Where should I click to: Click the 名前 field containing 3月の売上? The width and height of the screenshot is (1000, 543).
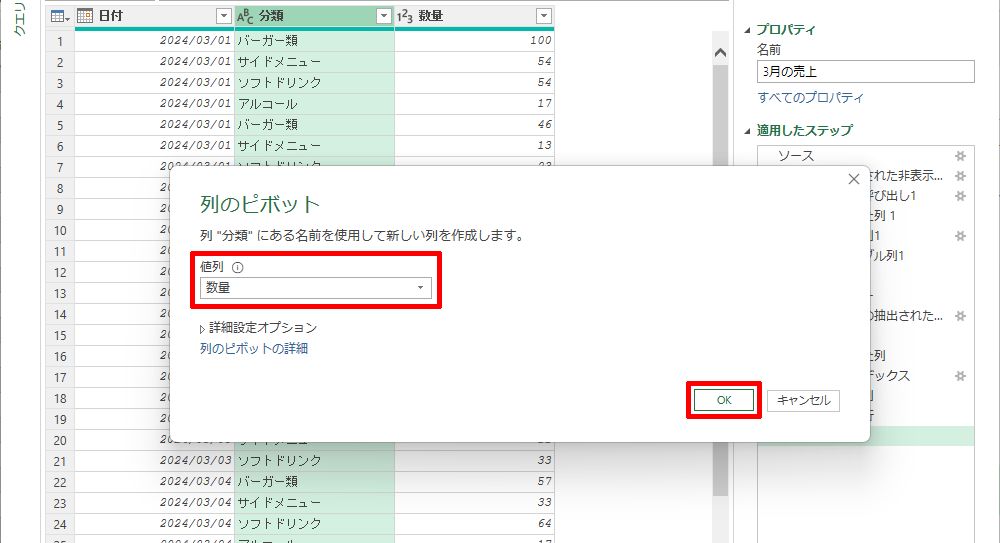864,72
